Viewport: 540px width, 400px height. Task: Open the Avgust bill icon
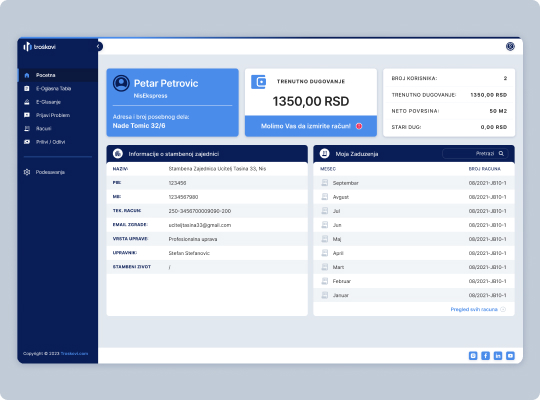coord(324,197)
